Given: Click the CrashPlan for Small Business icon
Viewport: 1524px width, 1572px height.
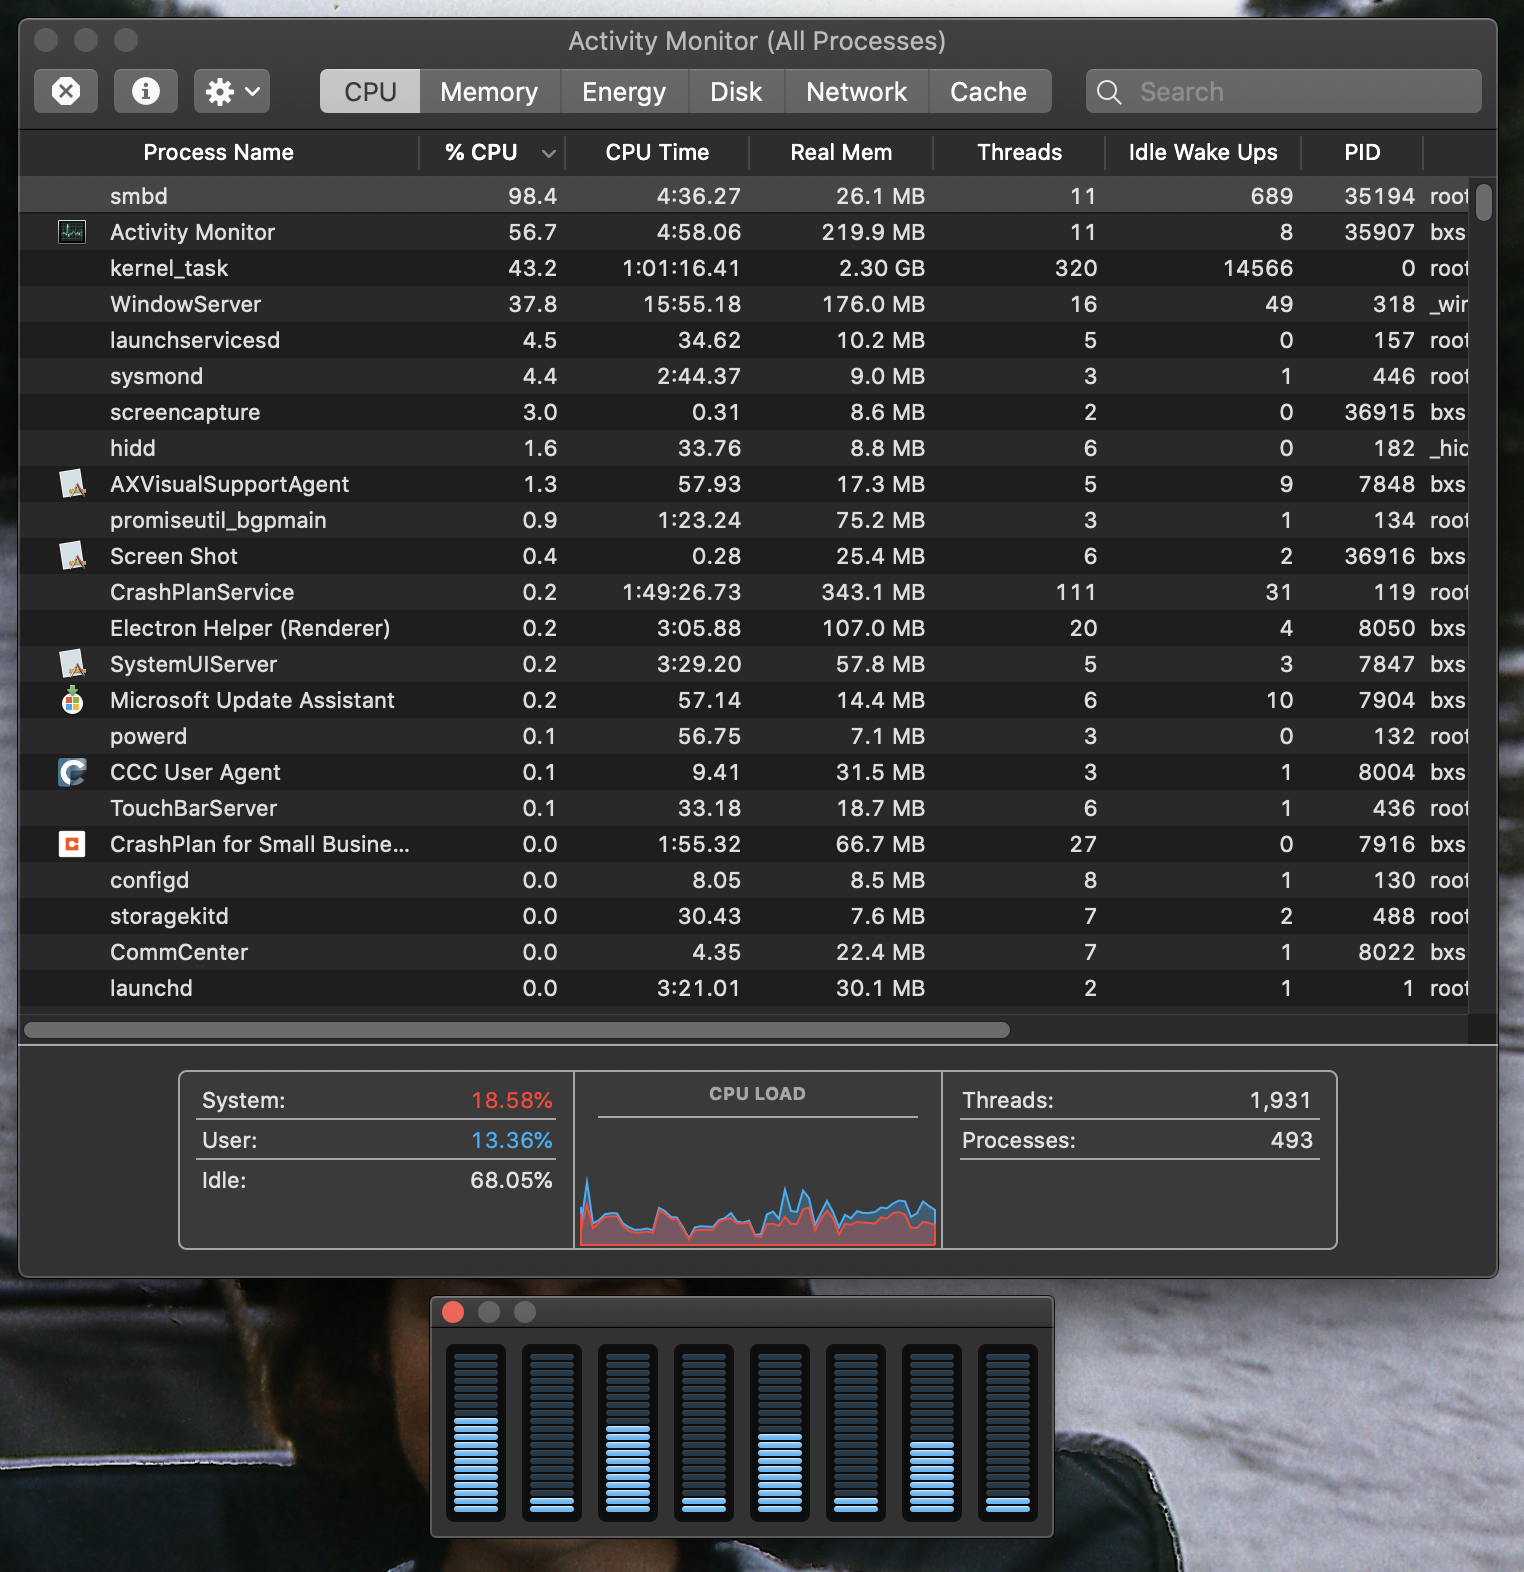Looking at the screenshot, I should click(72, 844).
